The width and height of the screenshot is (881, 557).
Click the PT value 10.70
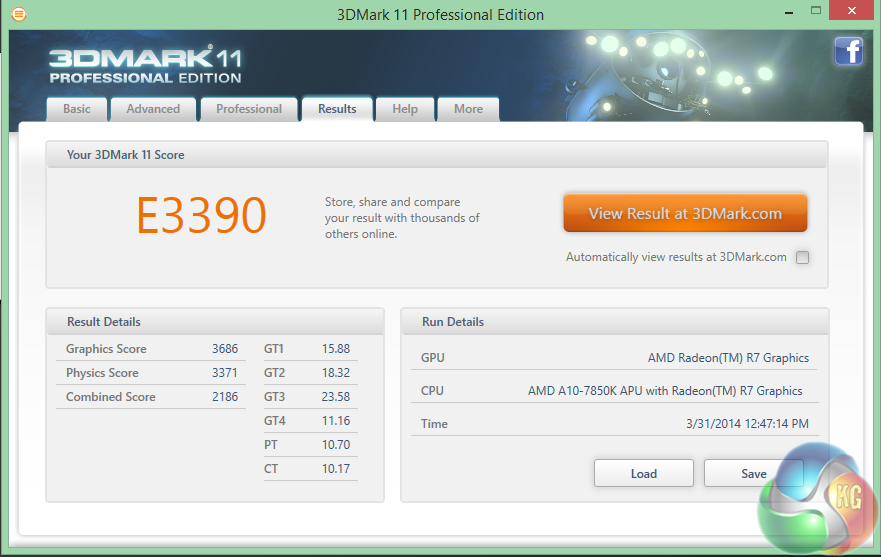pyautogui.click(x=335, y=445)
